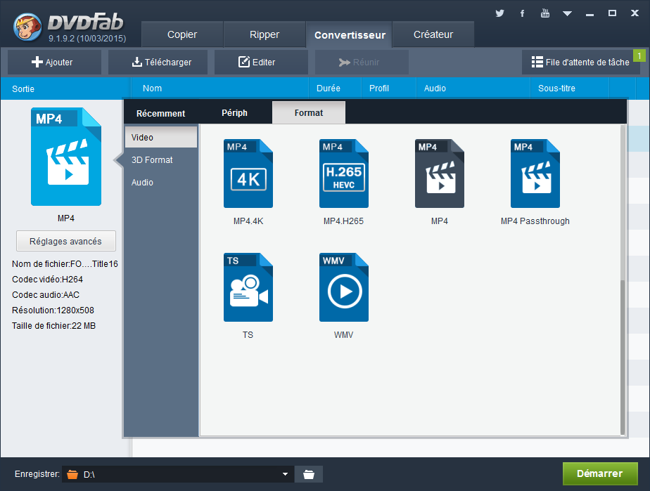Viewport: 650px width, 491px height.
Task: Select the Audio category in sidebar
Action: (x=142, y=182)
